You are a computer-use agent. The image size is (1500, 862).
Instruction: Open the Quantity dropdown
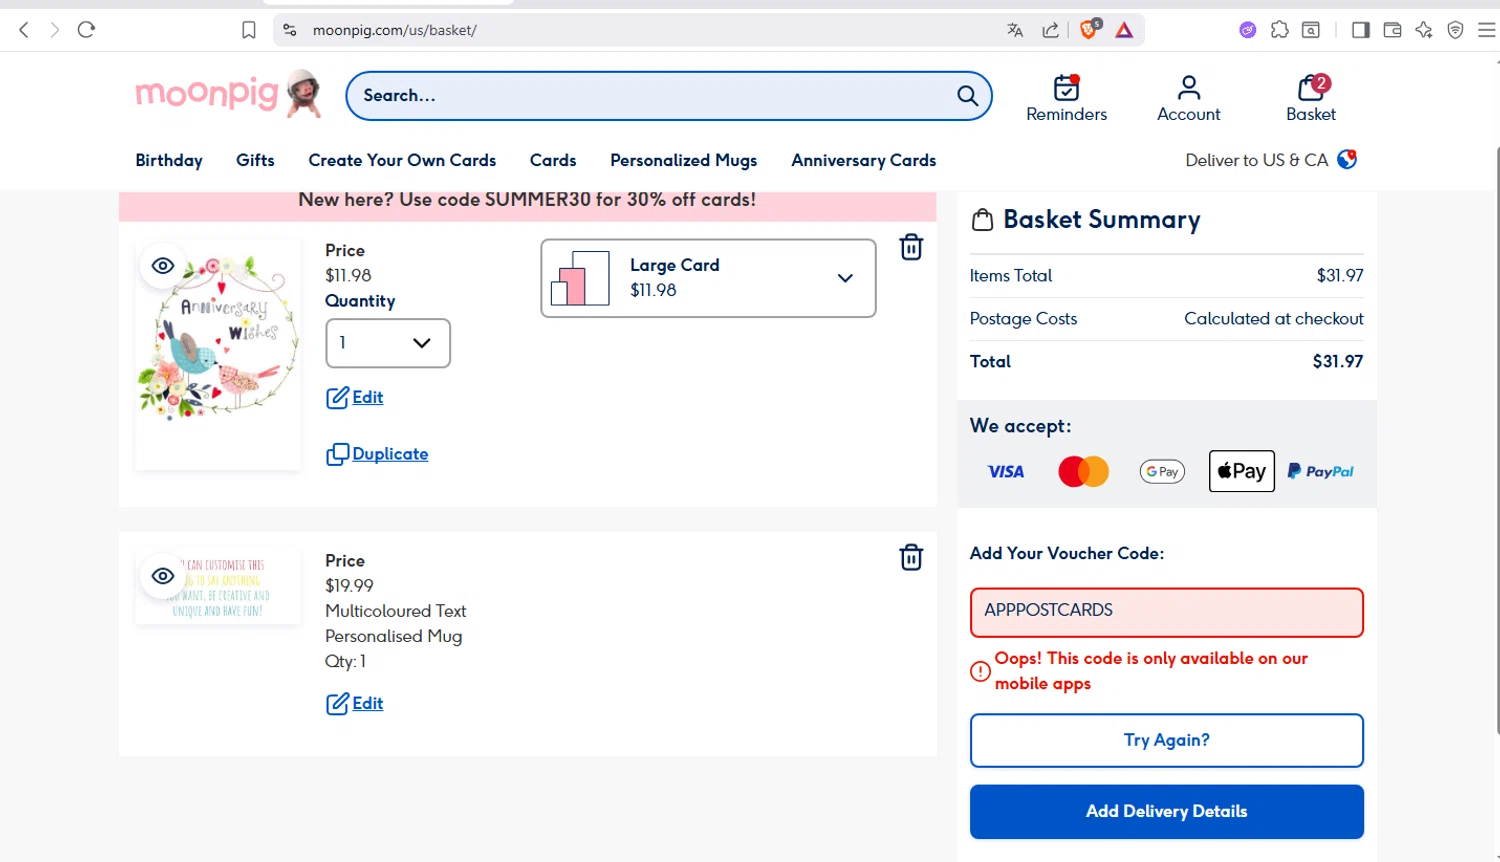[x=388, y=343]
